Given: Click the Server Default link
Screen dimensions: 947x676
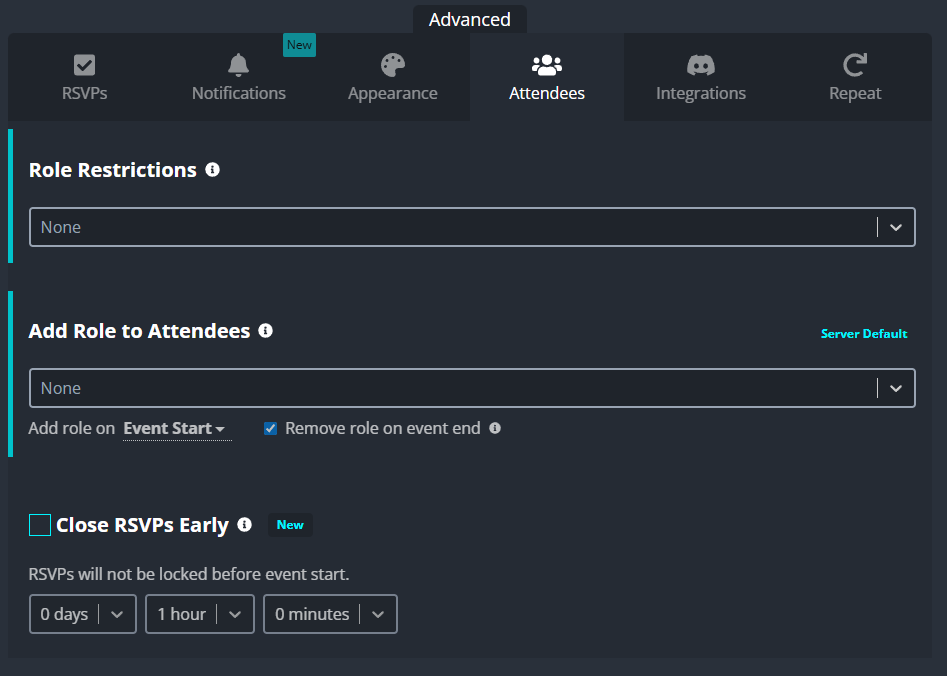Looking at the screenshot, I should (864, 333).
